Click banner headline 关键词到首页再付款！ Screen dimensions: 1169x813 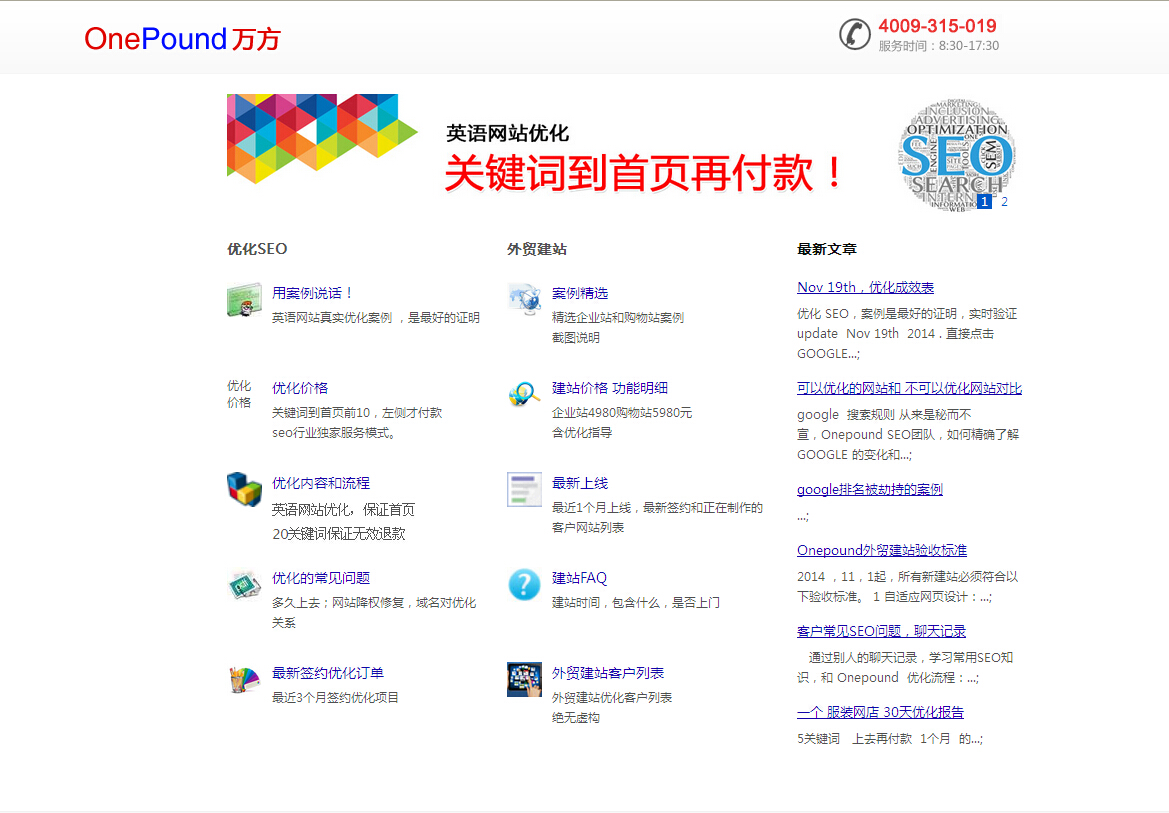[x=643, y=173]
